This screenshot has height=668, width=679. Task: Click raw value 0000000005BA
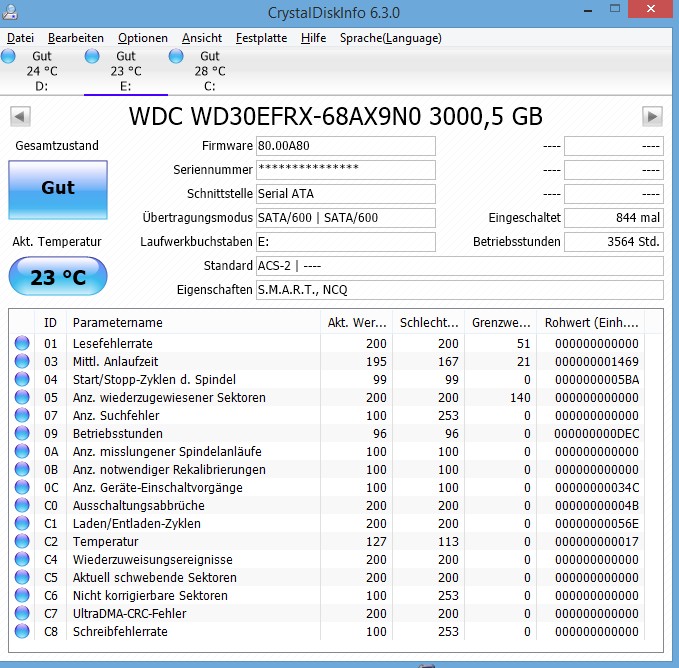(597, 380)
